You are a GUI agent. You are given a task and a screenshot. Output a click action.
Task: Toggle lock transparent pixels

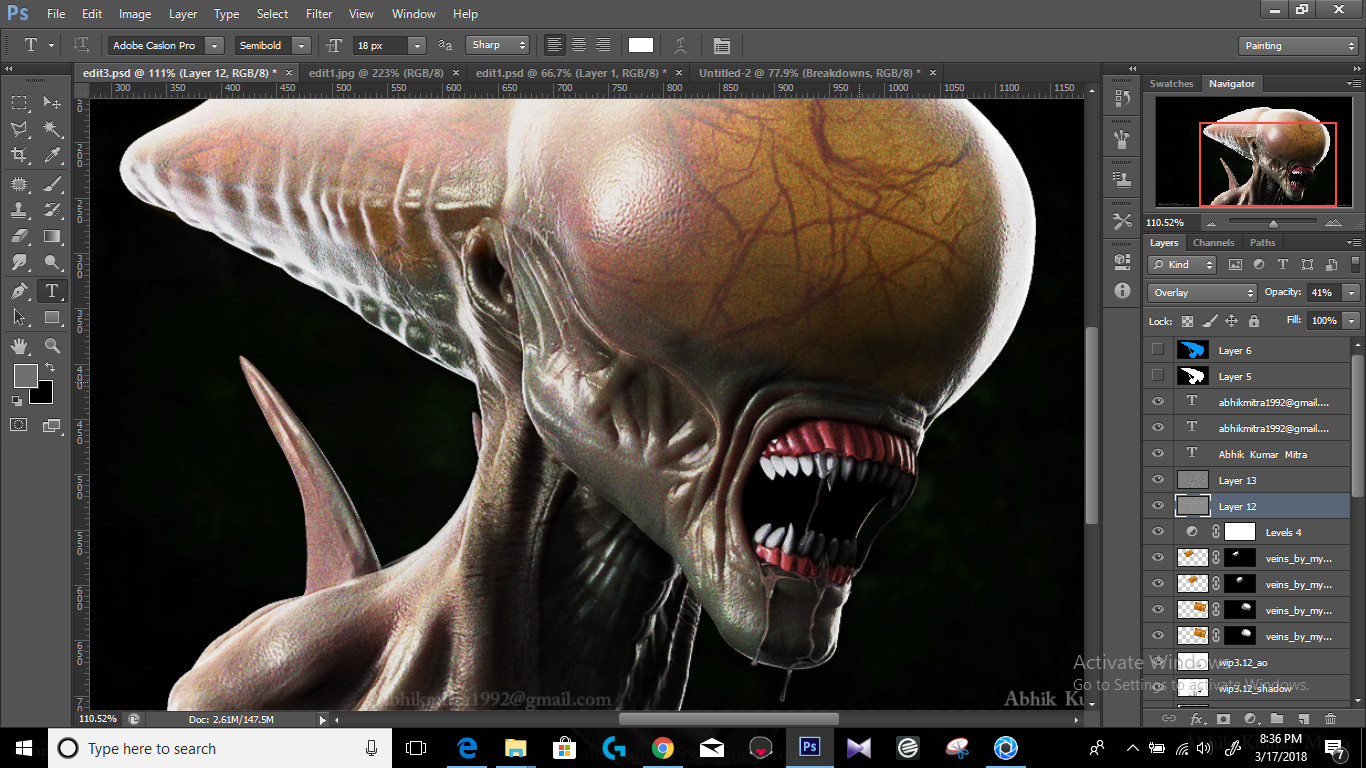1187,321
